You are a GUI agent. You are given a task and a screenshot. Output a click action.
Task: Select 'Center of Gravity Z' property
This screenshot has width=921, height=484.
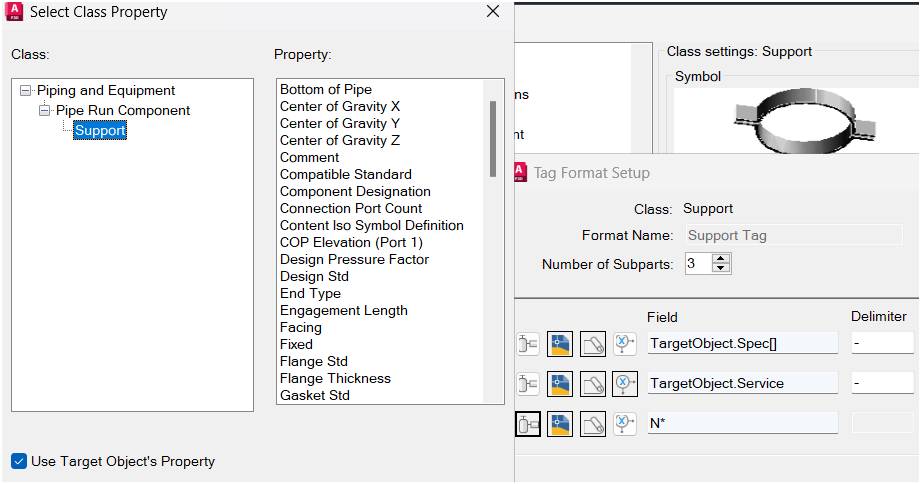tap(340, 140)
